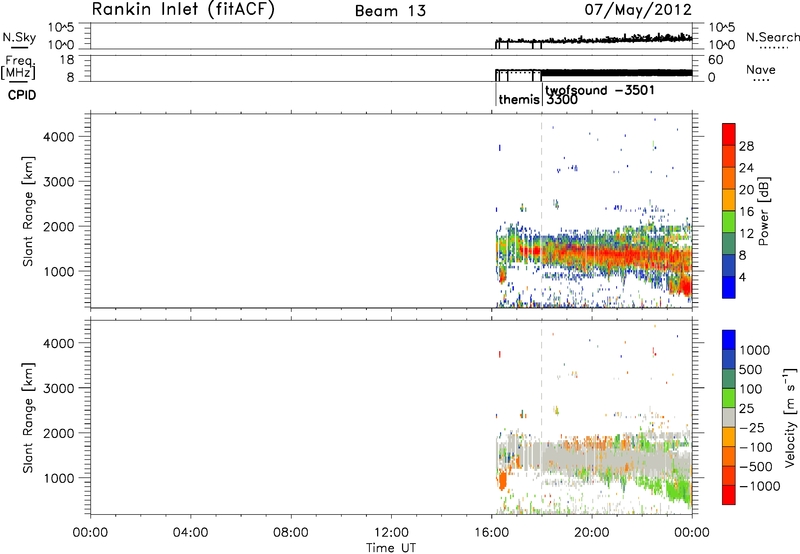Click the "Time UT" axis title

pos(391,548)
